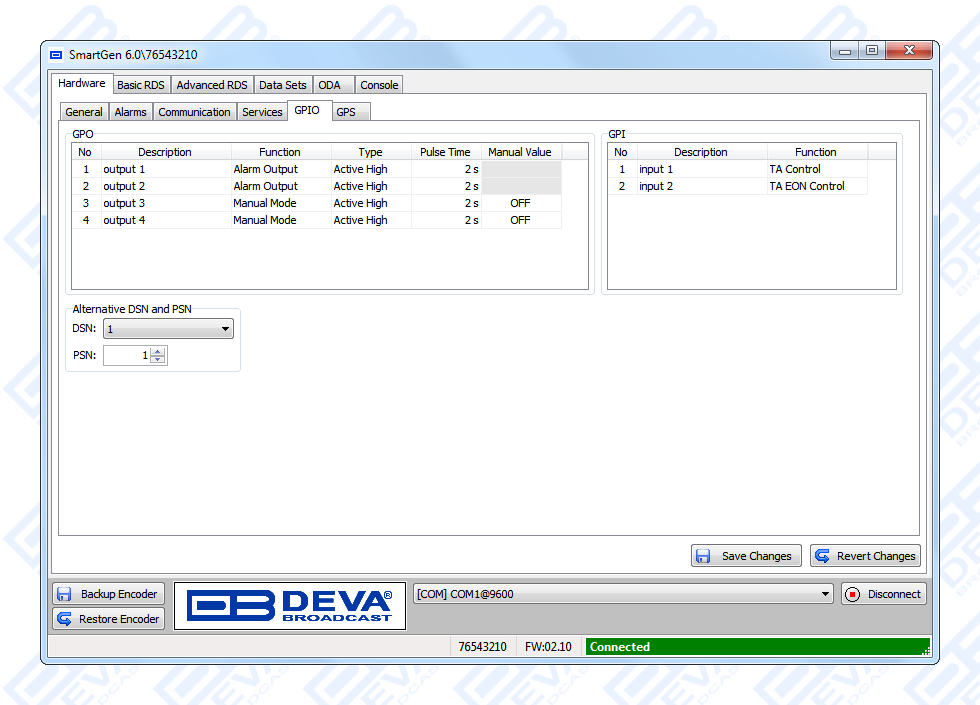This screenshot has width=980, height=705.
Task: Toggle Manual Value OFF for output 3
Action: 520,203
